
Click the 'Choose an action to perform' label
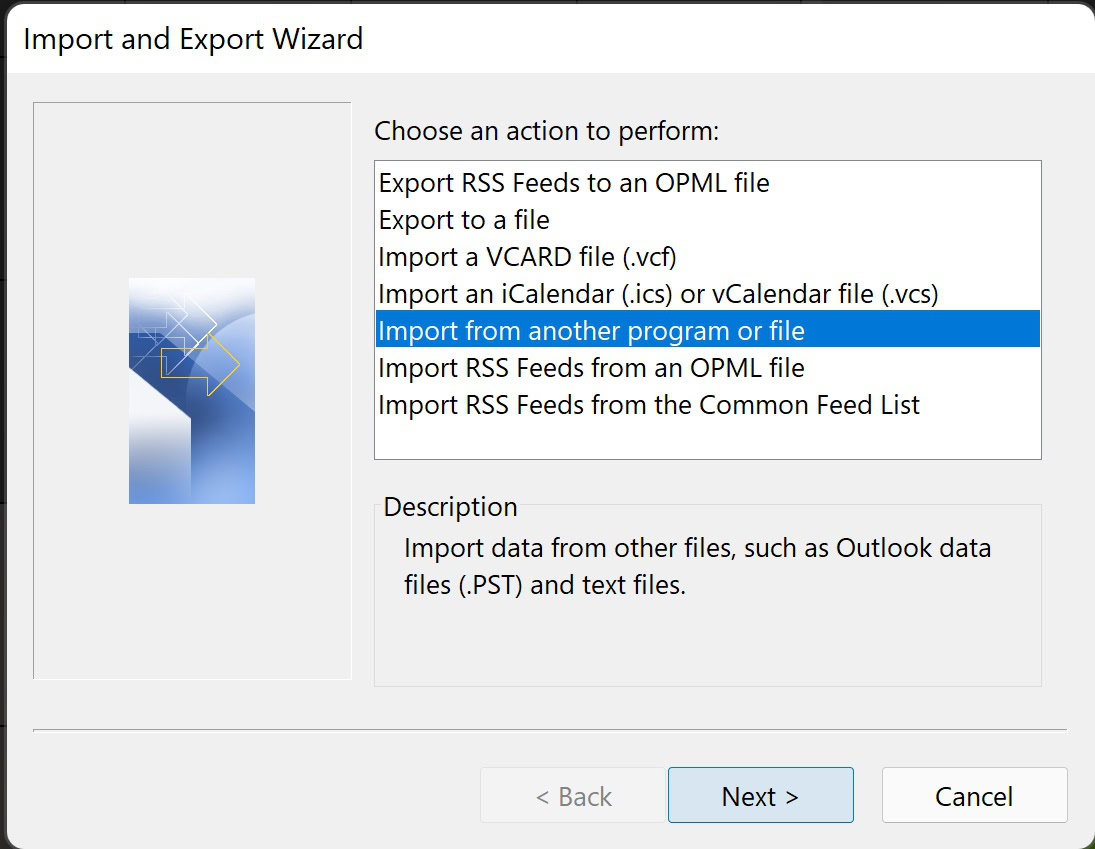pyautogui.click(x=546, y=131)
